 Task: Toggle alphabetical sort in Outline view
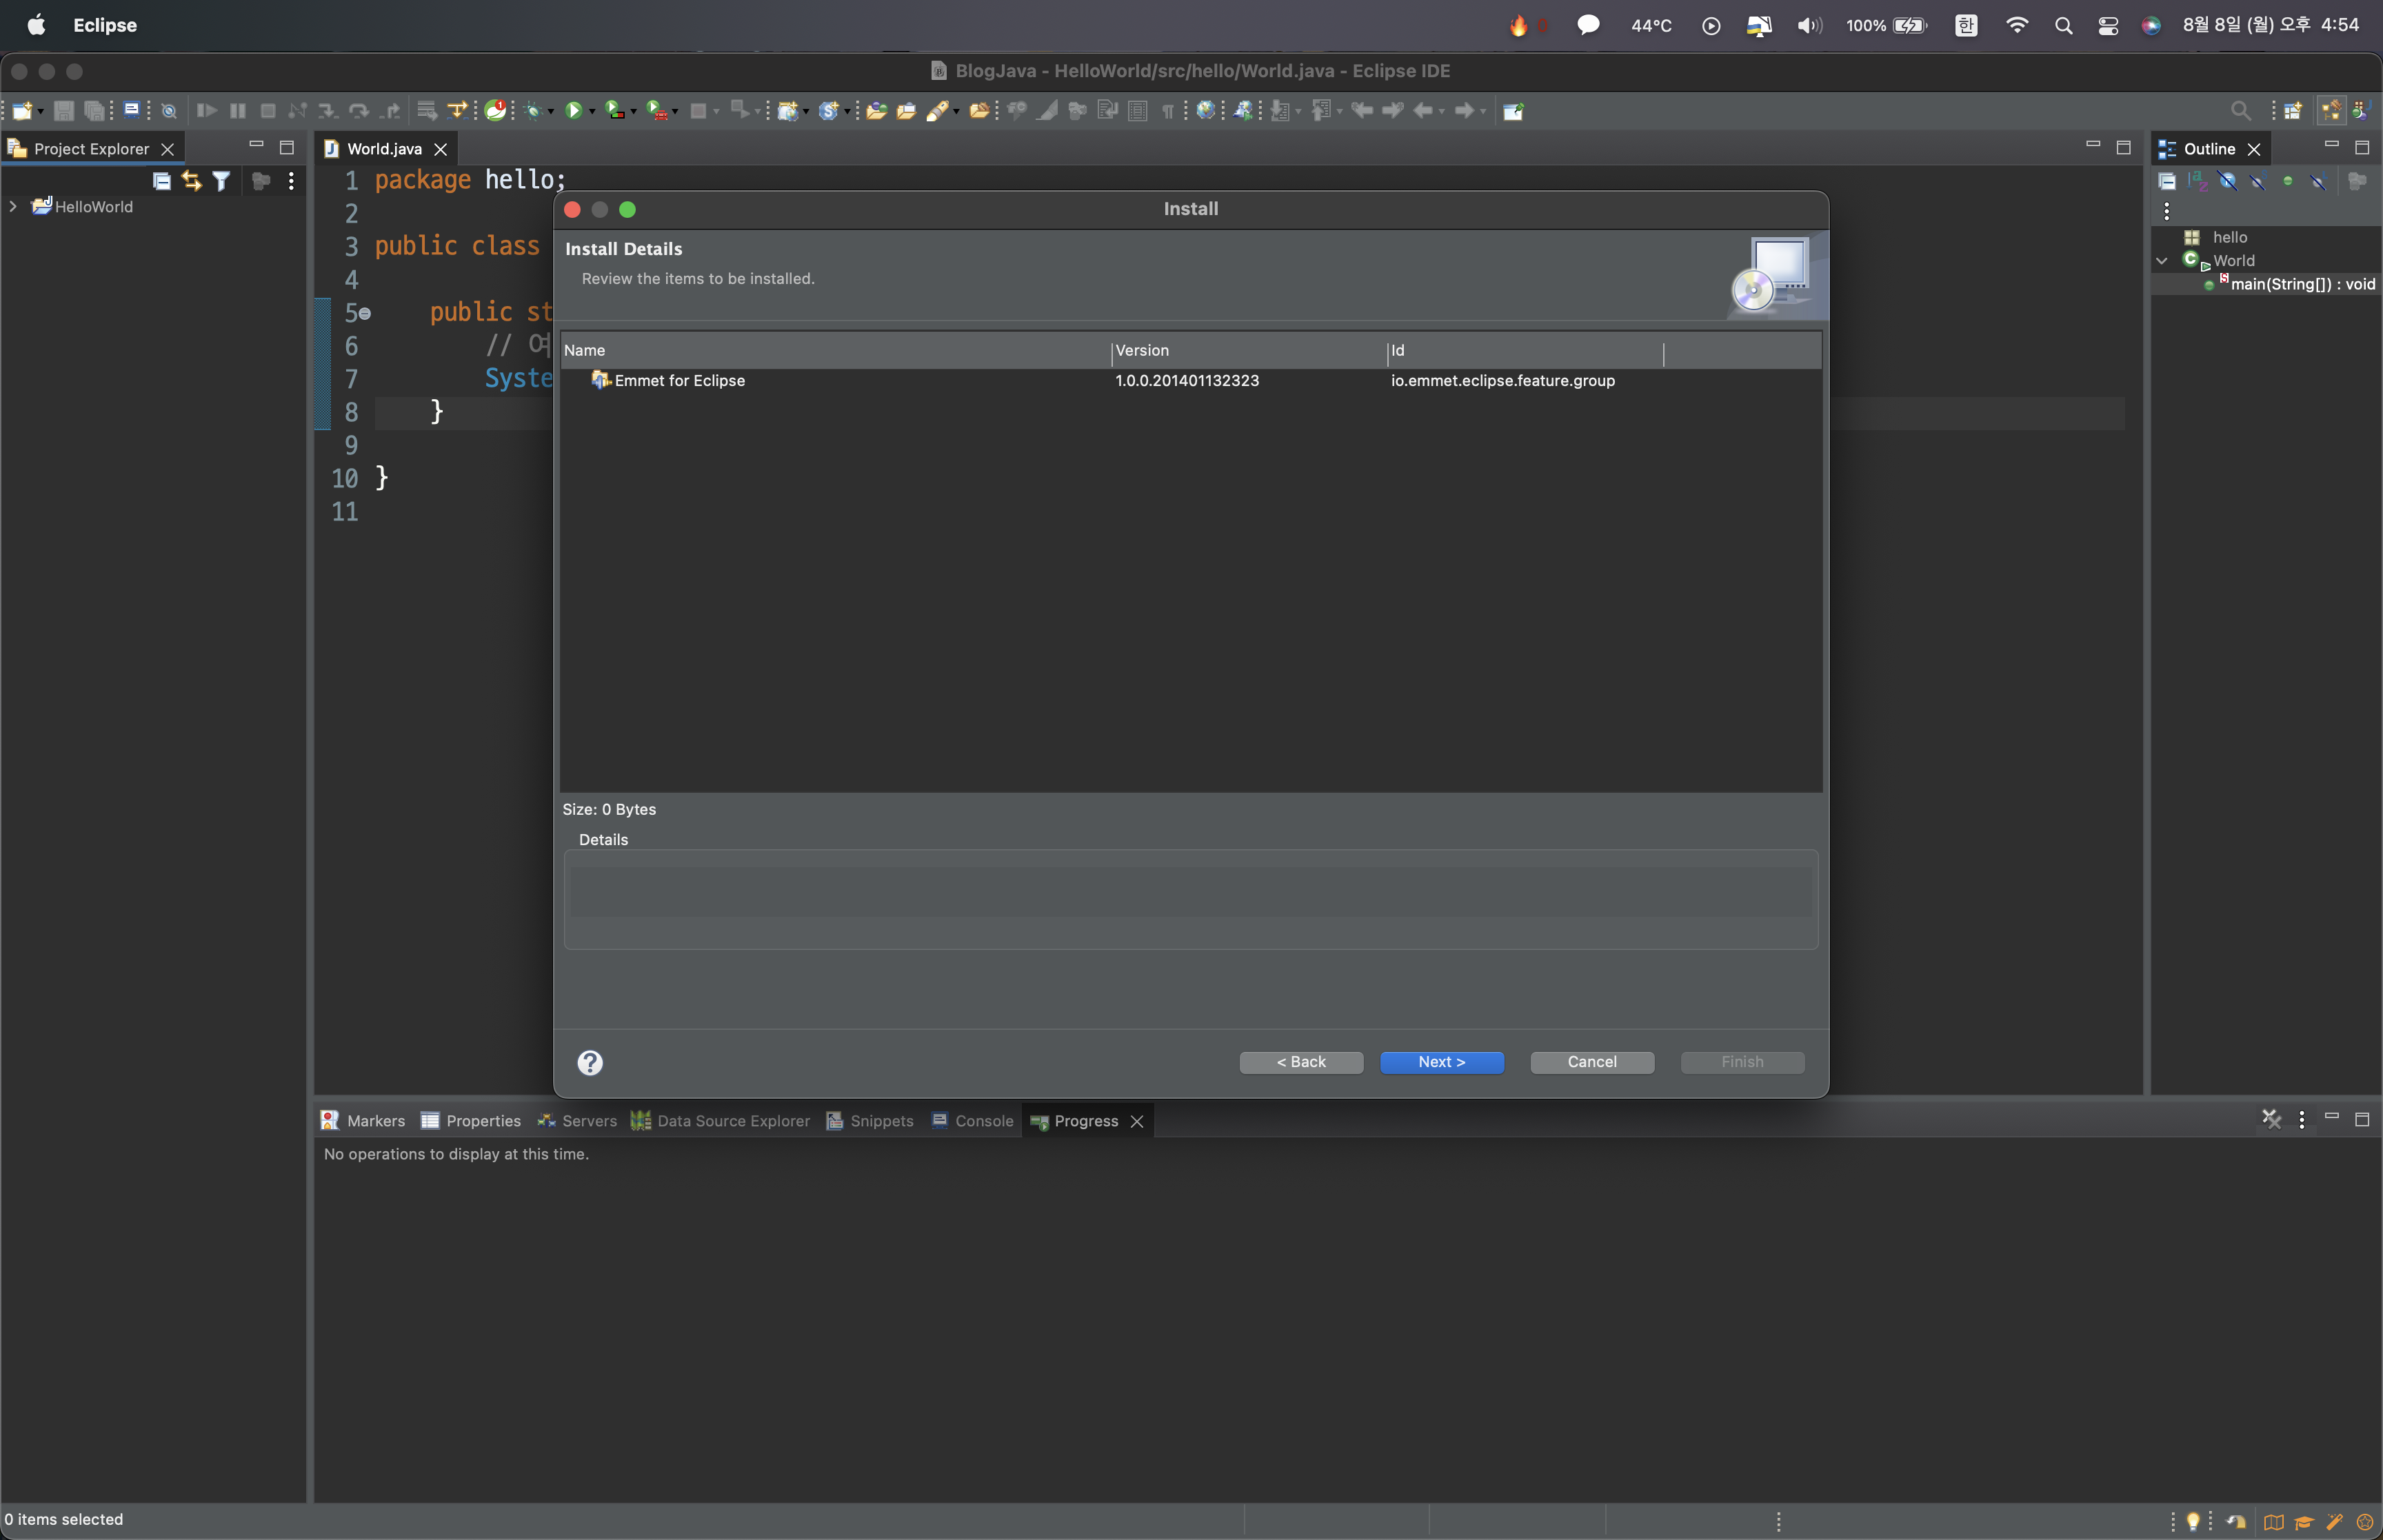pos(2197,181)
